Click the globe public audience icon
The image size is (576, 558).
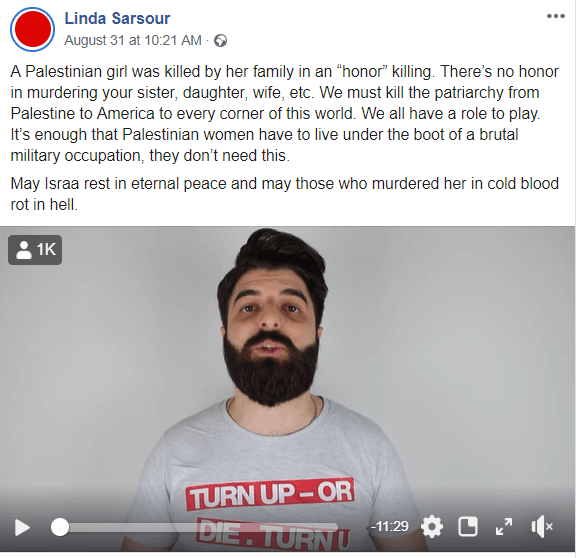220,40
